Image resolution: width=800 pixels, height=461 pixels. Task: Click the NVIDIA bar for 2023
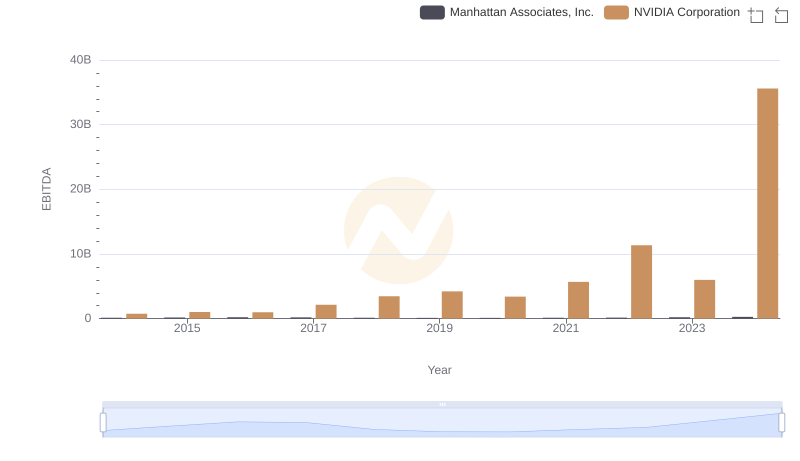tap(704, 299)
